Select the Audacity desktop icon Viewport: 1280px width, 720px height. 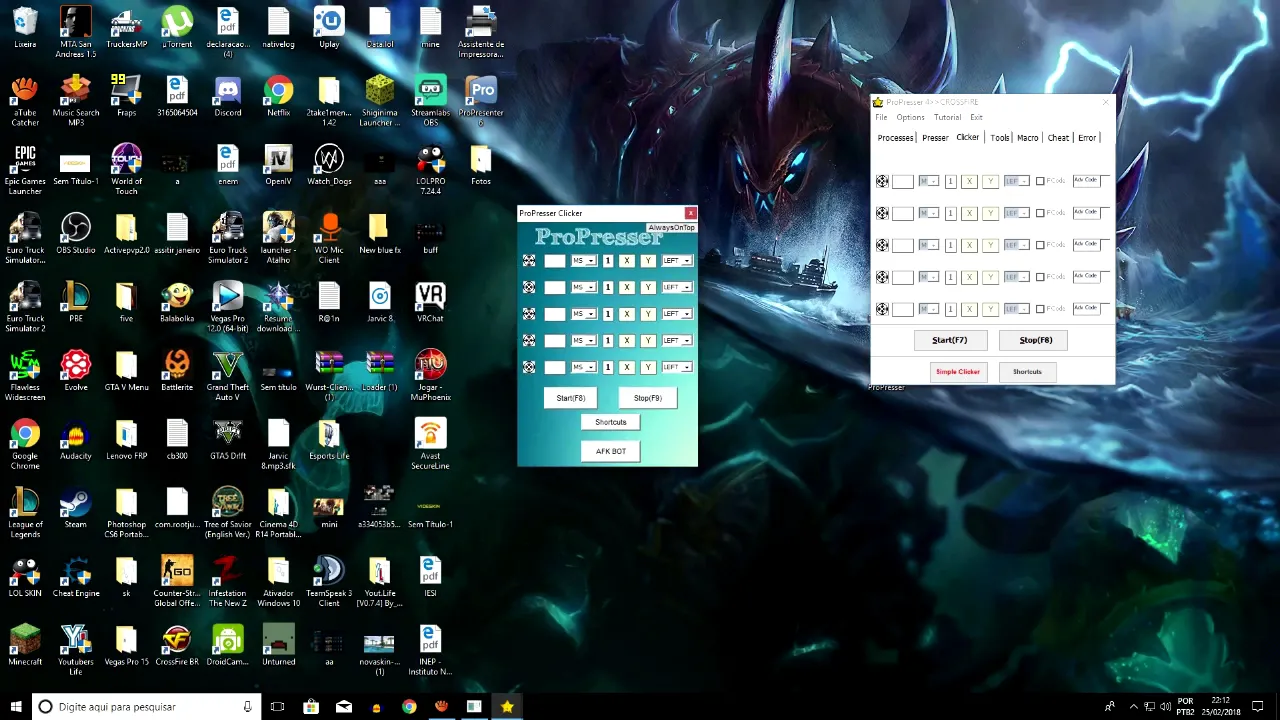click(x=76, y=440)
